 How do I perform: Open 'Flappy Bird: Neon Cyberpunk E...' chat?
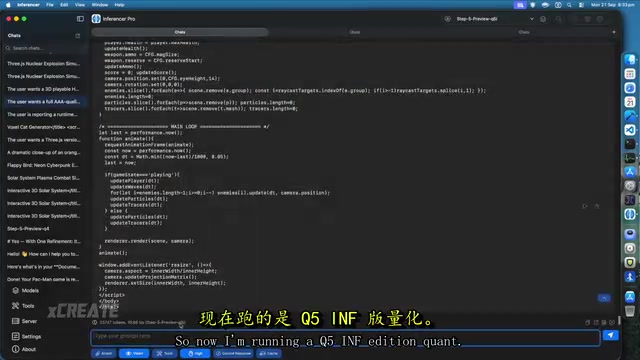[x=43, y=165]
